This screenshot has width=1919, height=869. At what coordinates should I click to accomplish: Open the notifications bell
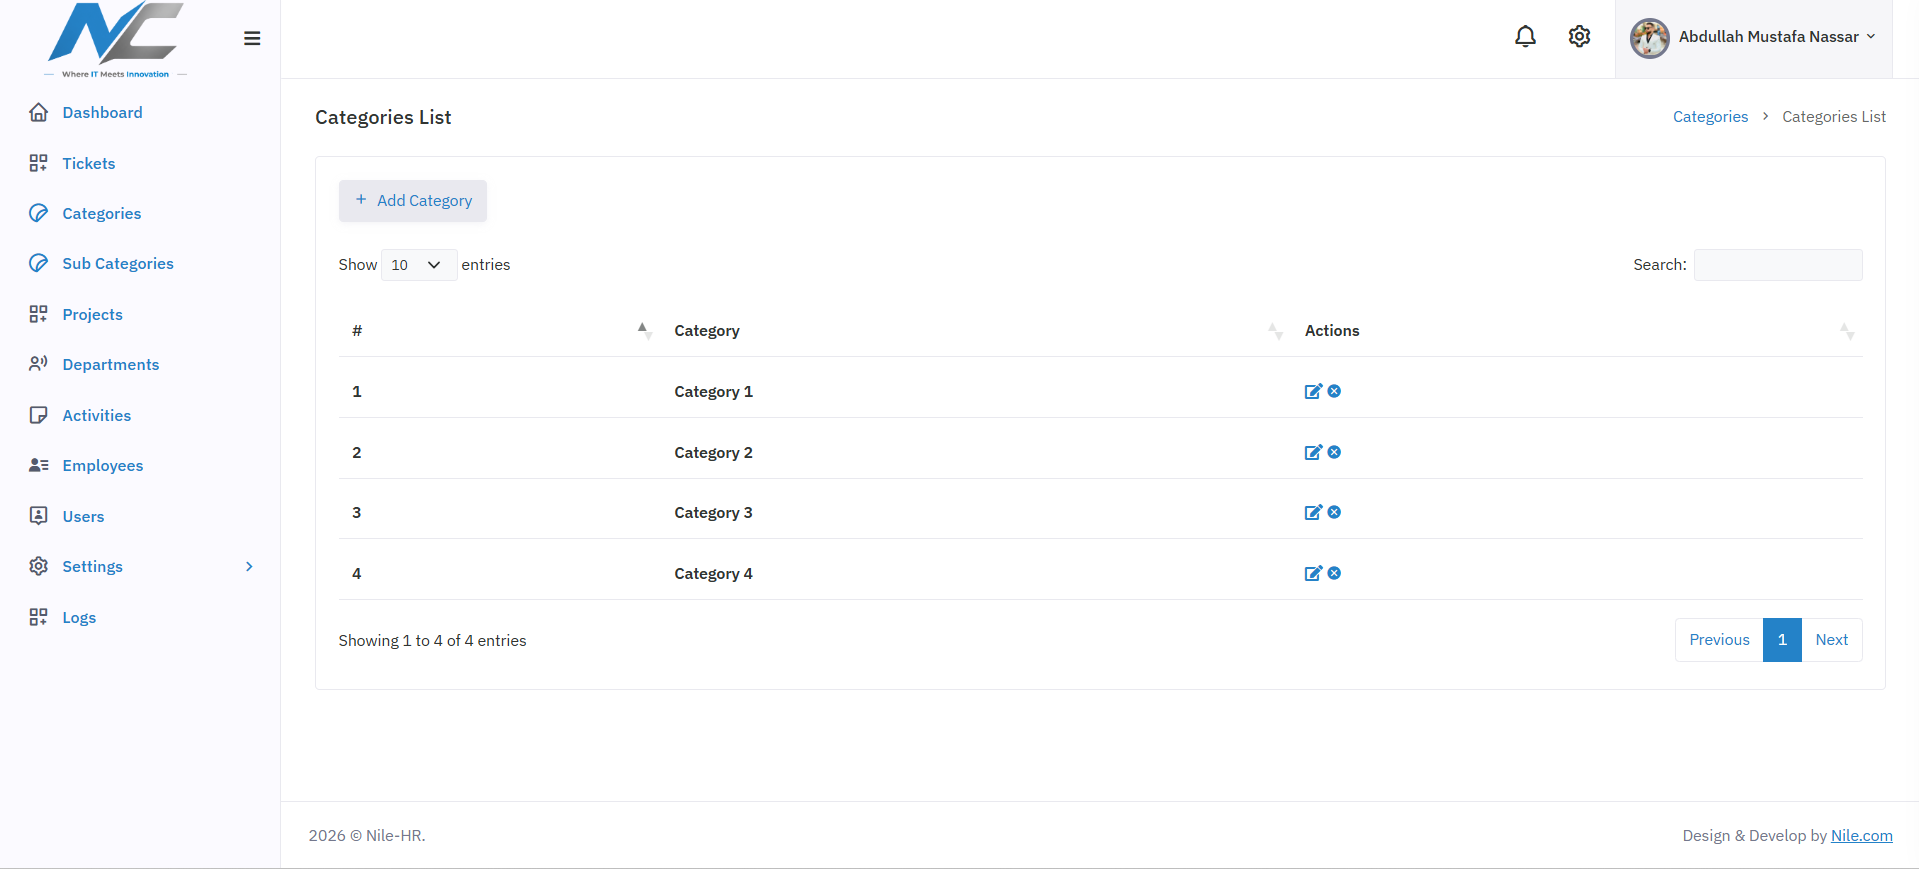1525,37
